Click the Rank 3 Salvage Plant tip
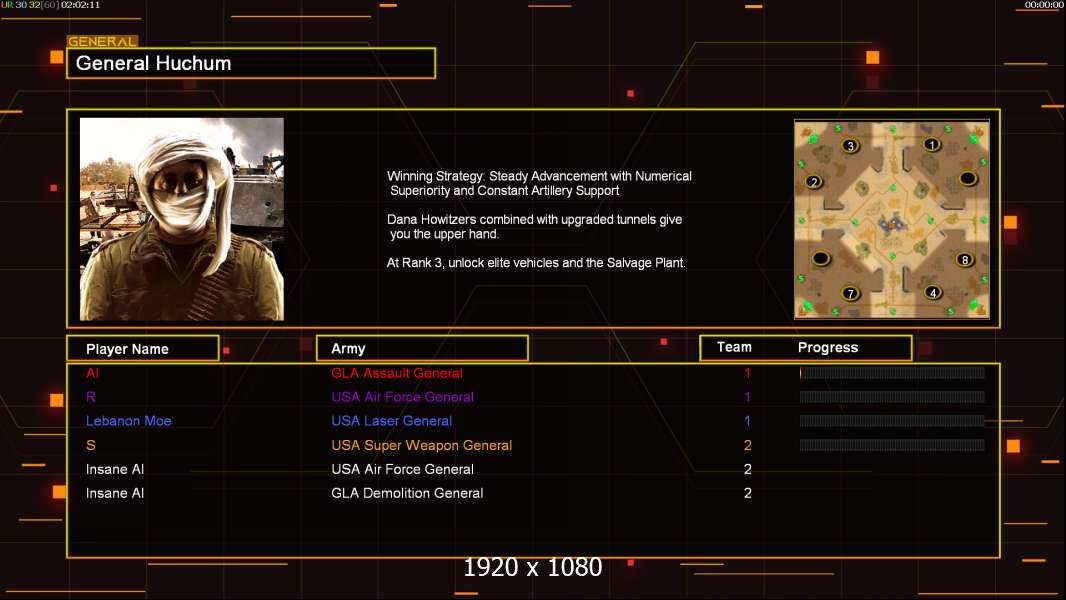Viewport: 1066px width, 600px height. (536, 263)
